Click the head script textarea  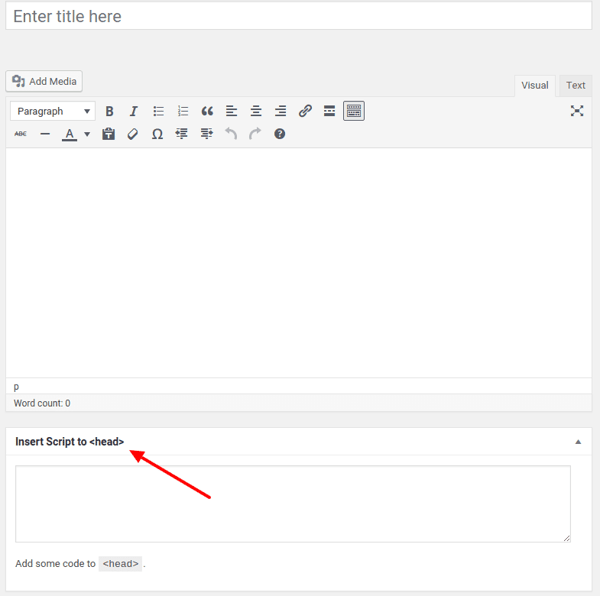tap(293, 504)
